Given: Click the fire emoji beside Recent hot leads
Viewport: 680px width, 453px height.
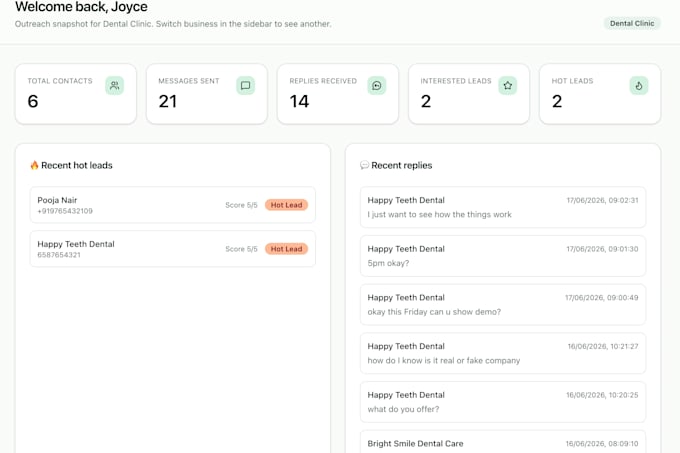Looking at the screenshot, I should (34, 165).
